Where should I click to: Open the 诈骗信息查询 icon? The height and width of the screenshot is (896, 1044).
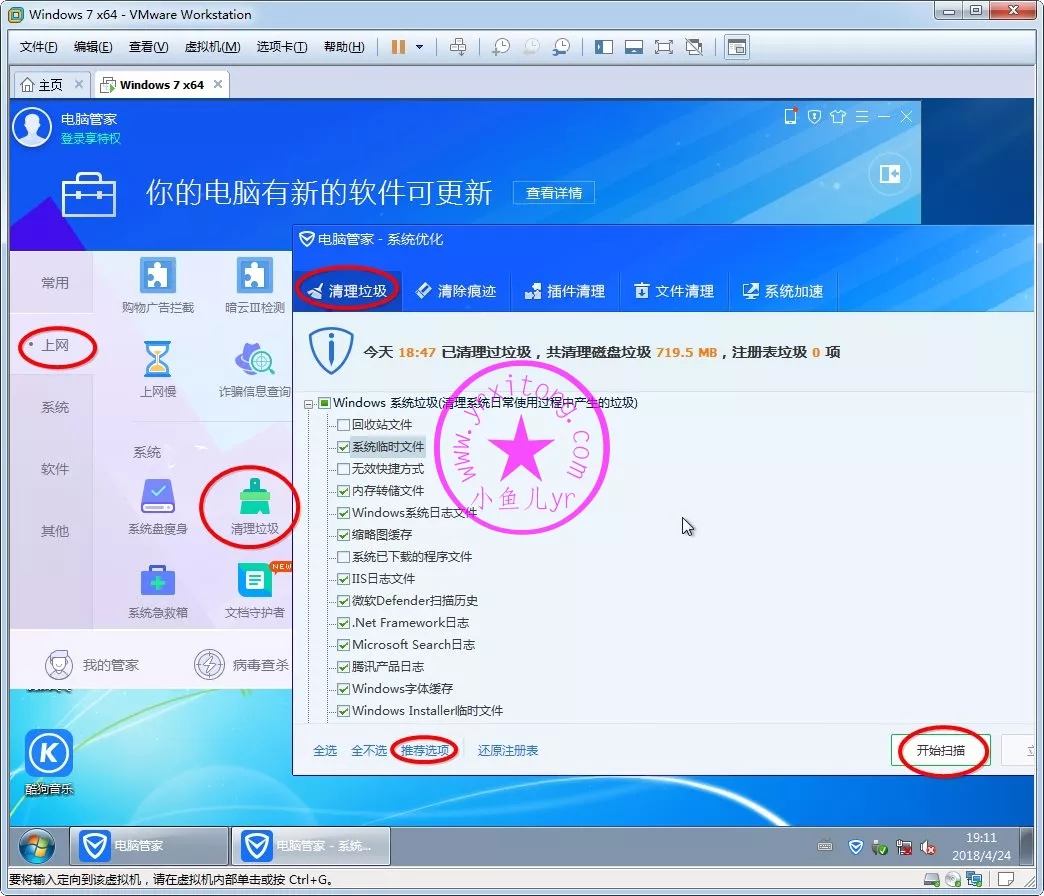coord(254,360)
